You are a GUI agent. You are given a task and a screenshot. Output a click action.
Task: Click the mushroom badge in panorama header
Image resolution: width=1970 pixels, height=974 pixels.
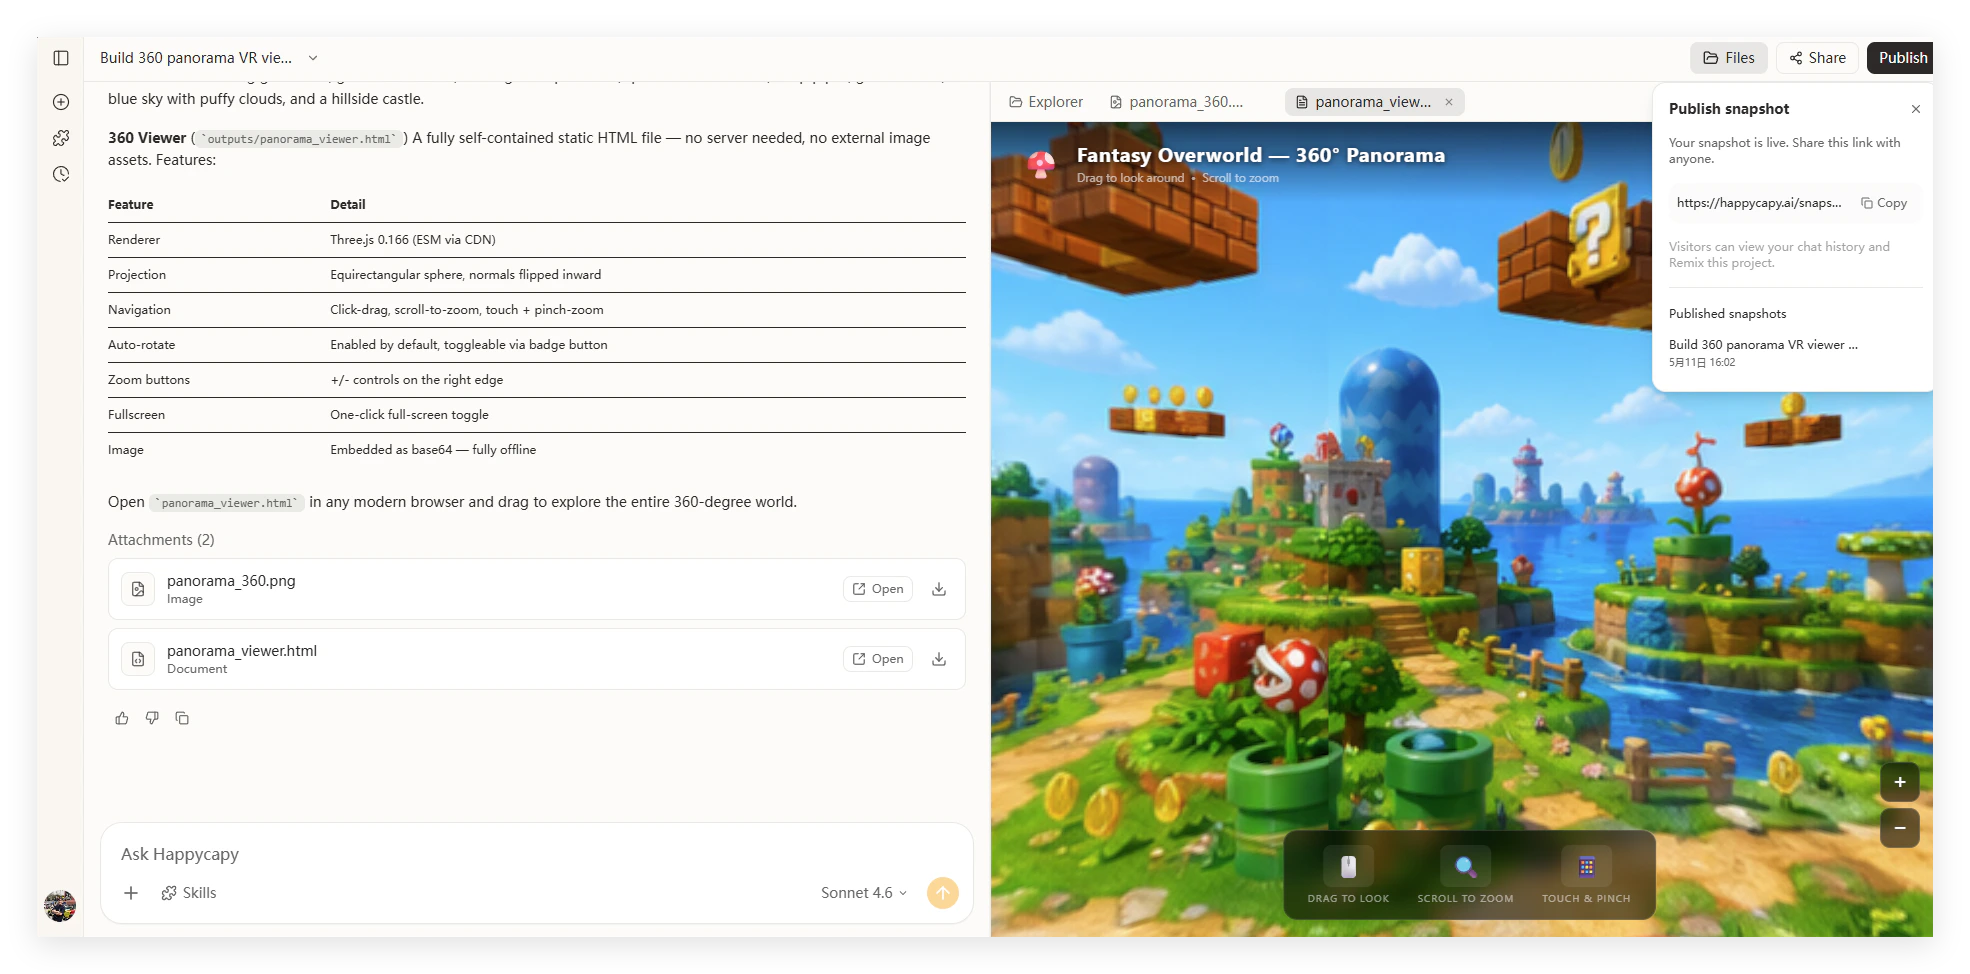(x=1041, y=164)
